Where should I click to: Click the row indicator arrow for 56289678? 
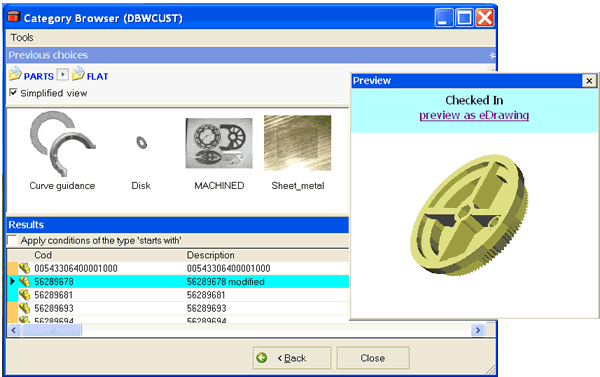[12, 281]
